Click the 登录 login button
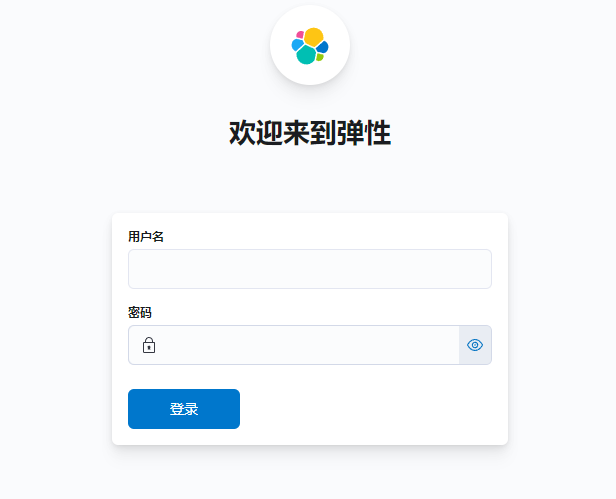This screenshot has height=499, width=616. 184,409
